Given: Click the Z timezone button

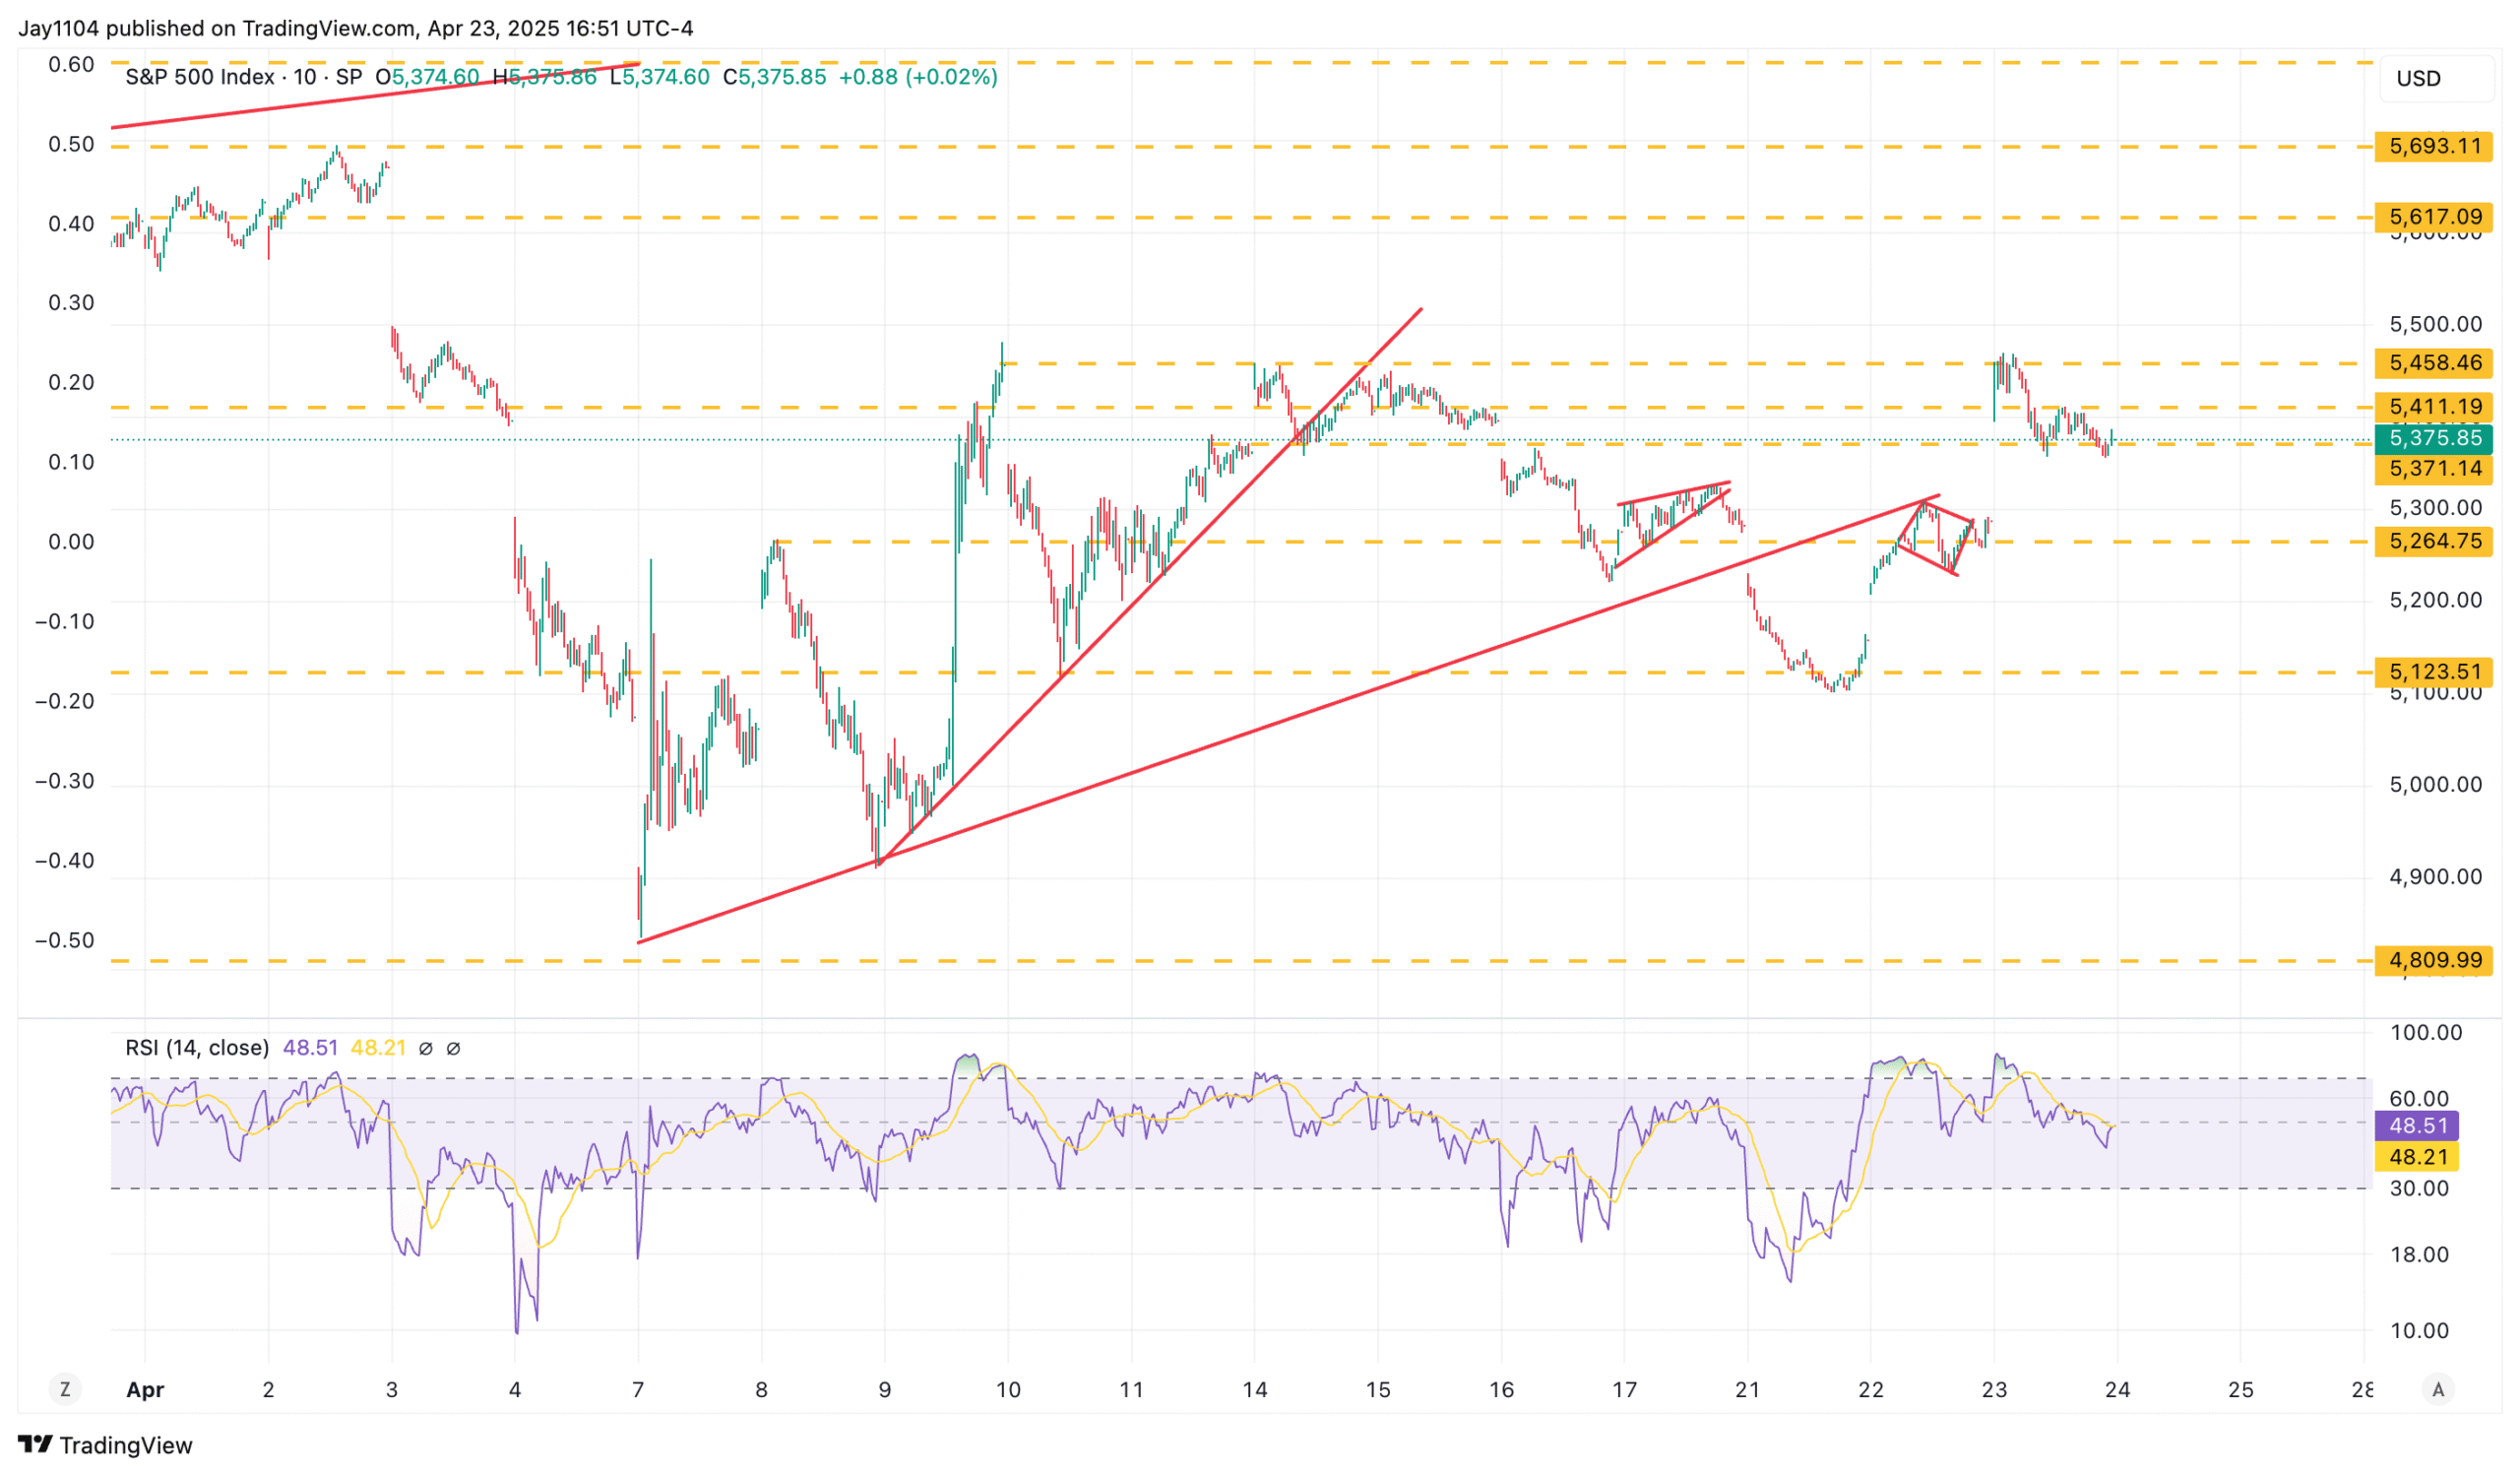Looking at the screenshot, I should click(x=65, y=1389).
